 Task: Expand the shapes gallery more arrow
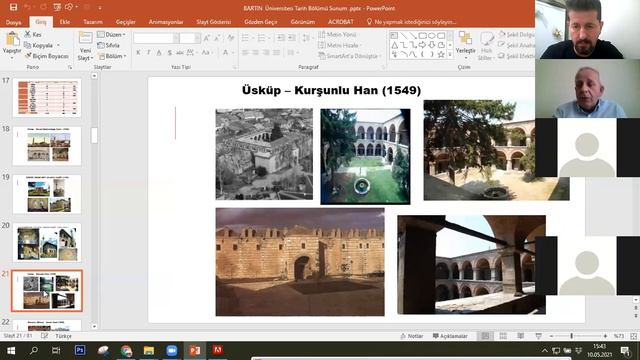(450, 54)
